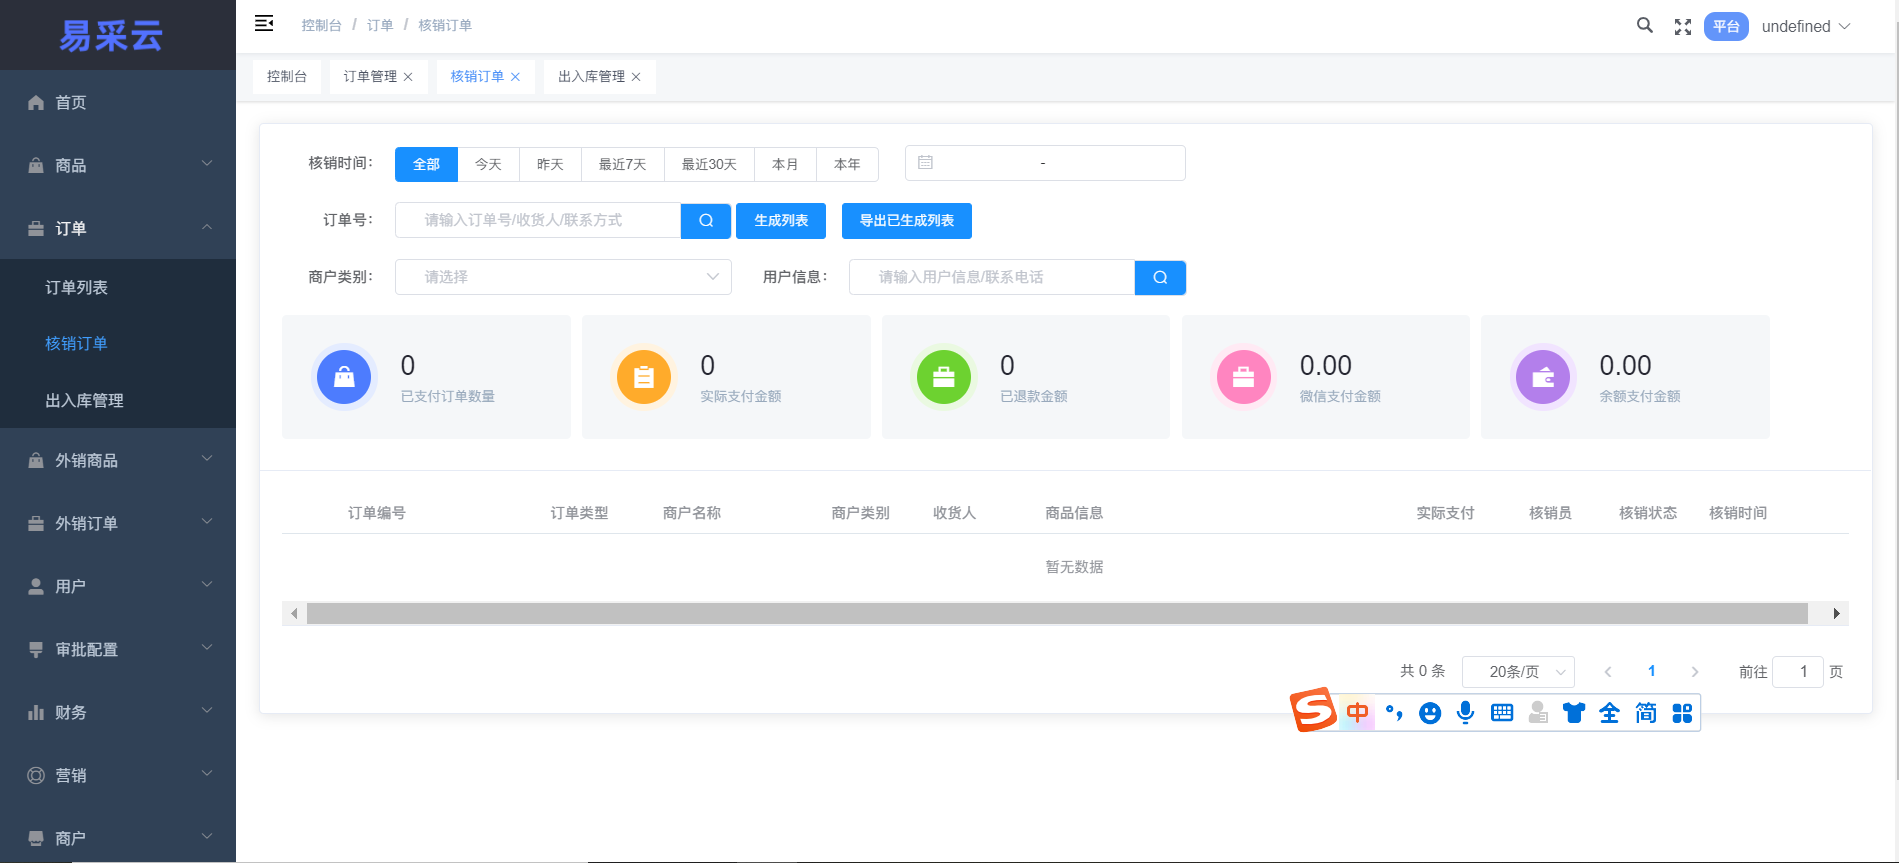This screenshot has height=863, width=1899.
Task: Click 控制台 breadcrumb link
Action: pos(321,25)
